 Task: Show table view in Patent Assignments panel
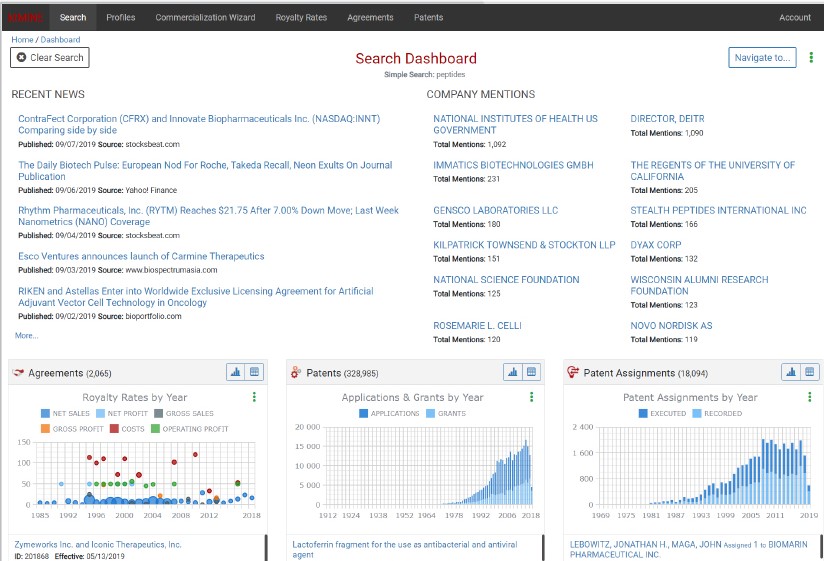809,372
